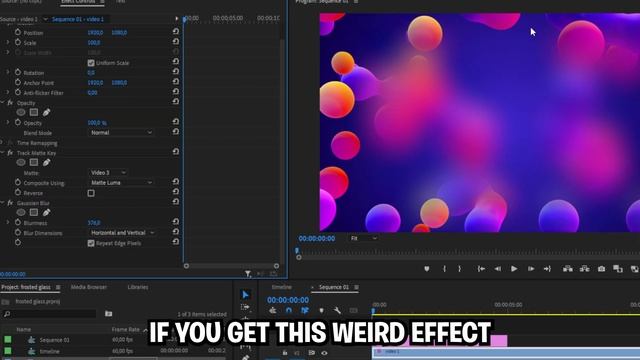Go to In point
The image size is (640, 360).
point(481,269)
